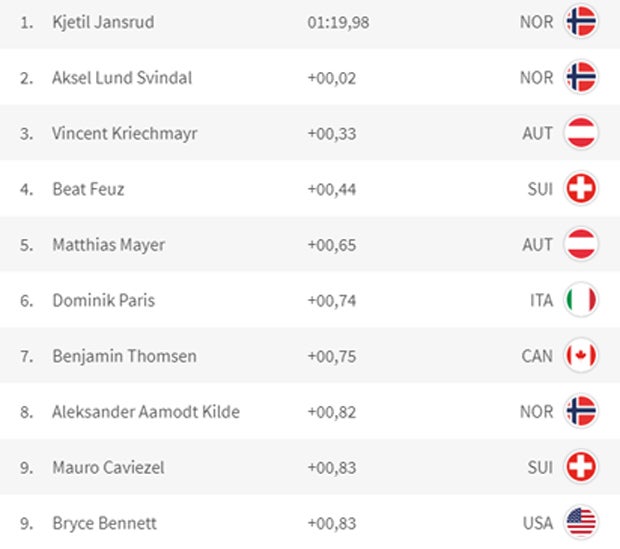Click the +00,82 time gap

(330, 412)
